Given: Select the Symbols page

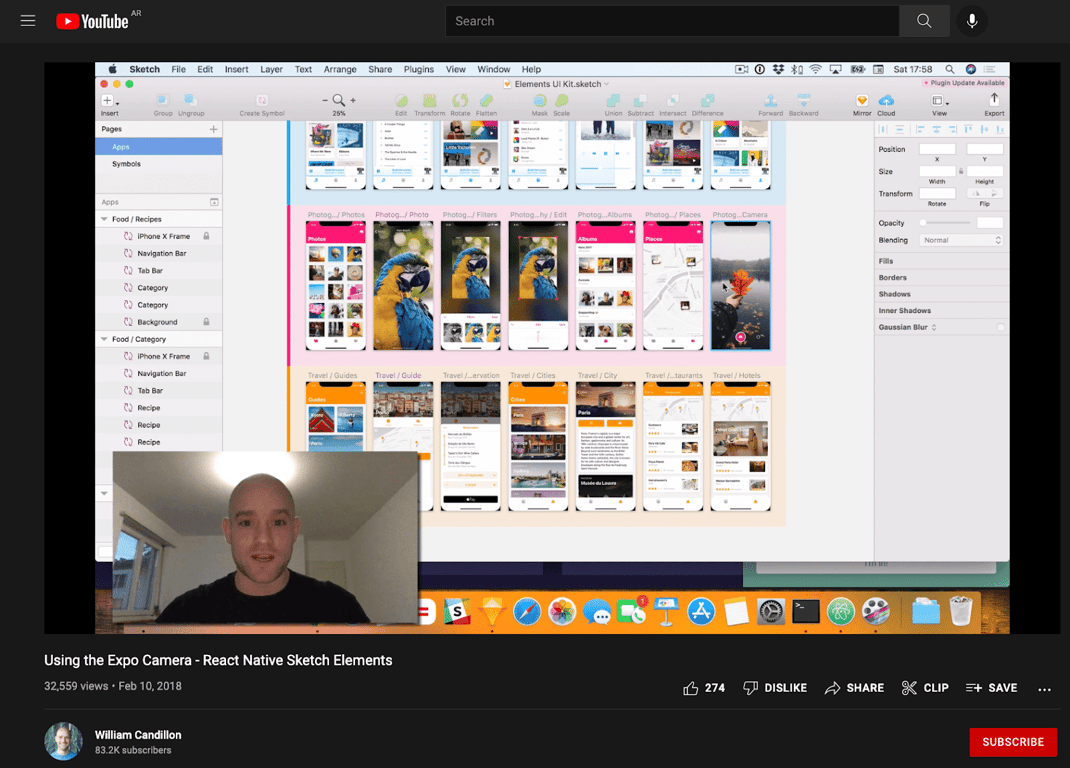Looking at the screenshot, I should coord(158,164).
